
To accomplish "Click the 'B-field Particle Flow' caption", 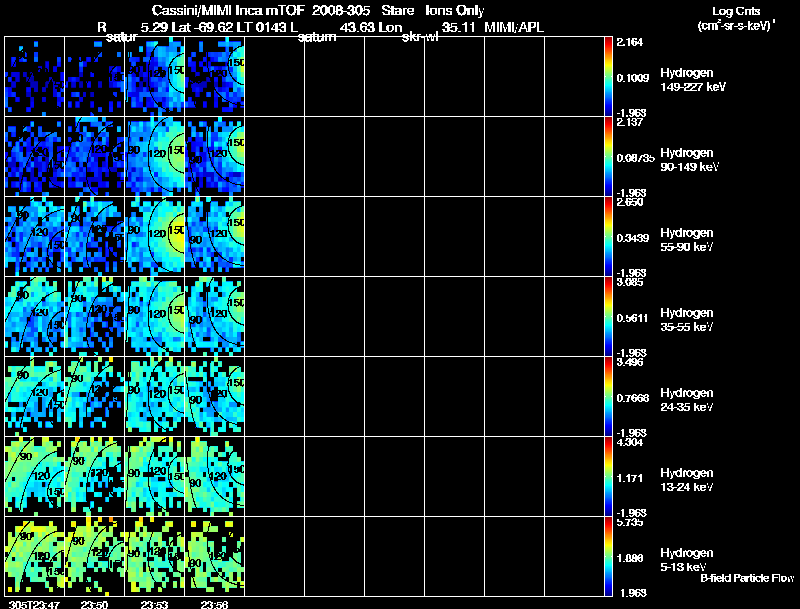I will 747,578.
